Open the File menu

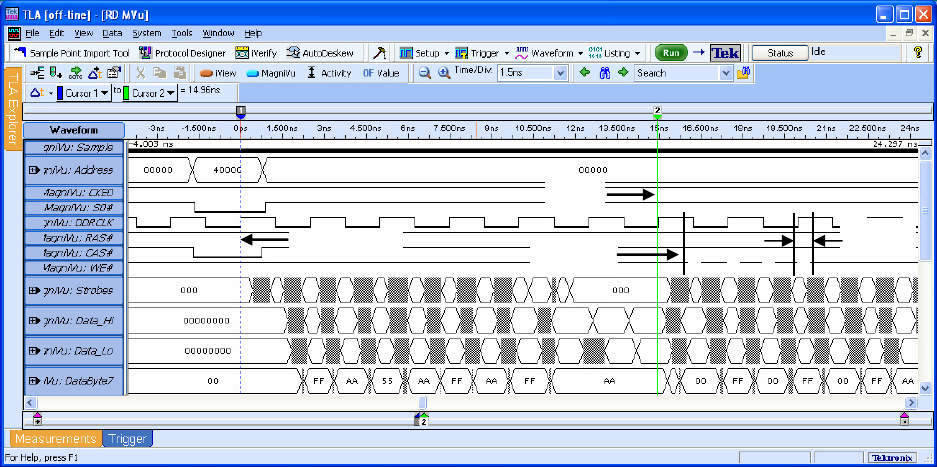[x=32, y=33]
